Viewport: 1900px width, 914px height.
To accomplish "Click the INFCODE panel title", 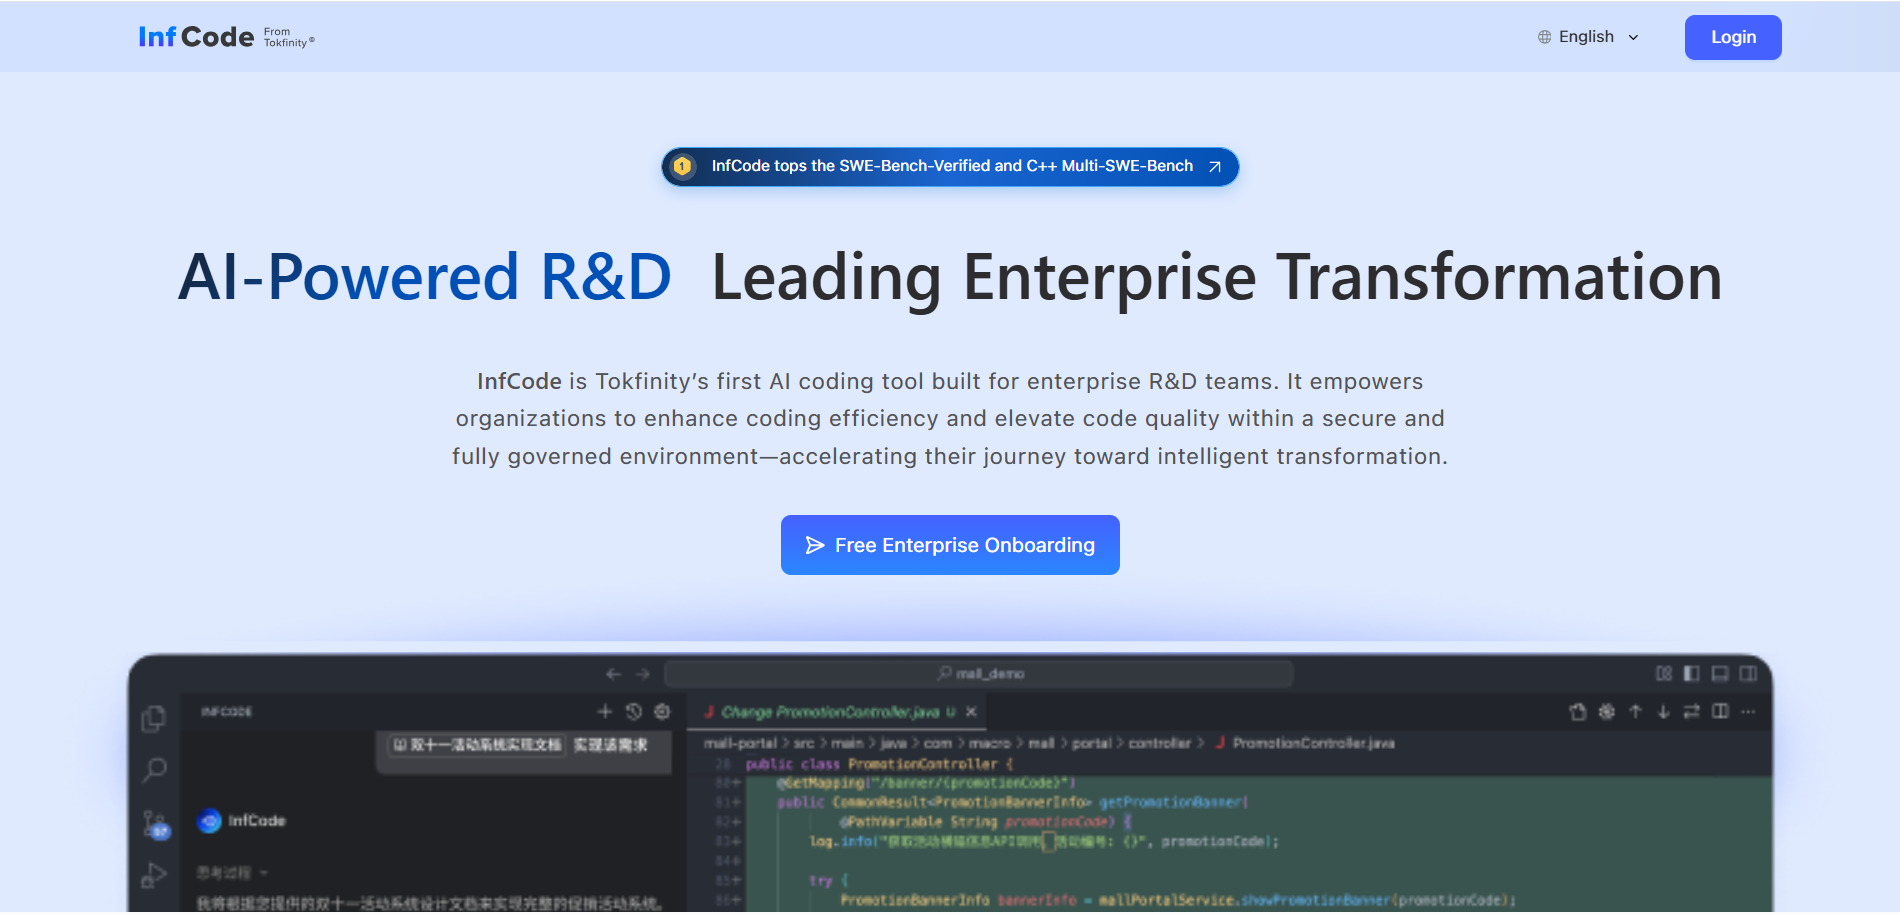I will coord(227,712).
